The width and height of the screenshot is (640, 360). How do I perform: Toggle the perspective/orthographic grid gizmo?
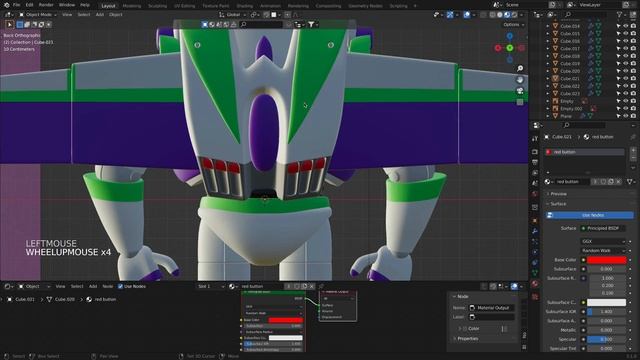pyautogui.click(x=520, y=102)
